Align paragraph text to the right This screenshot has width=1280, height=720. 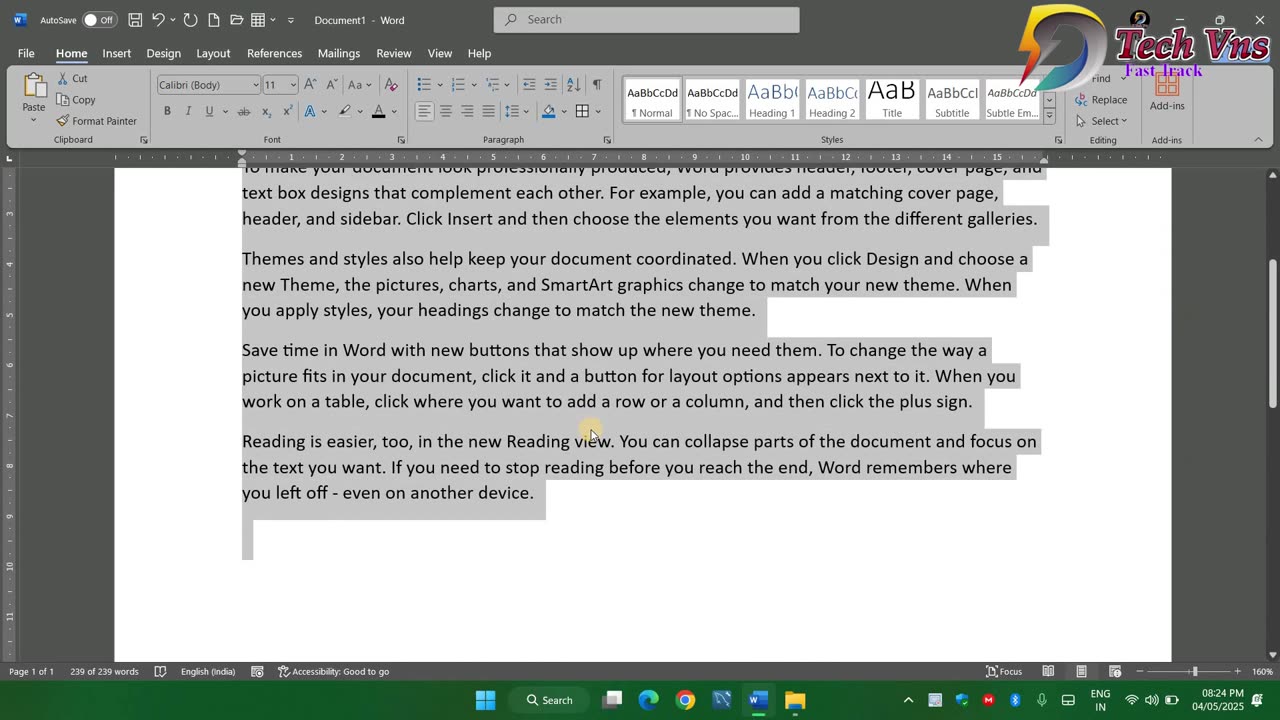pyautogui.click(x=467, y=111)
